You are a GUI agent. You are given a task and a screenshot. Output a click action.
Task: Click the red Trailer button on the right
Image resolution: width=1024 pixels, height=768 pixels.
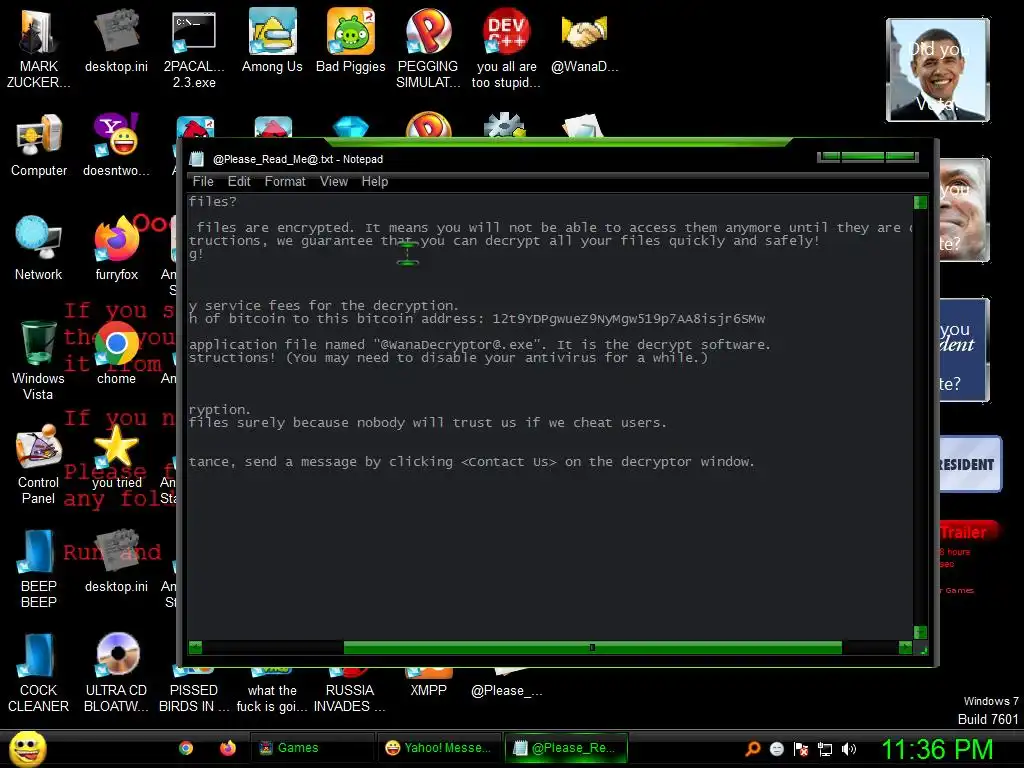click(x=969, y=532)
